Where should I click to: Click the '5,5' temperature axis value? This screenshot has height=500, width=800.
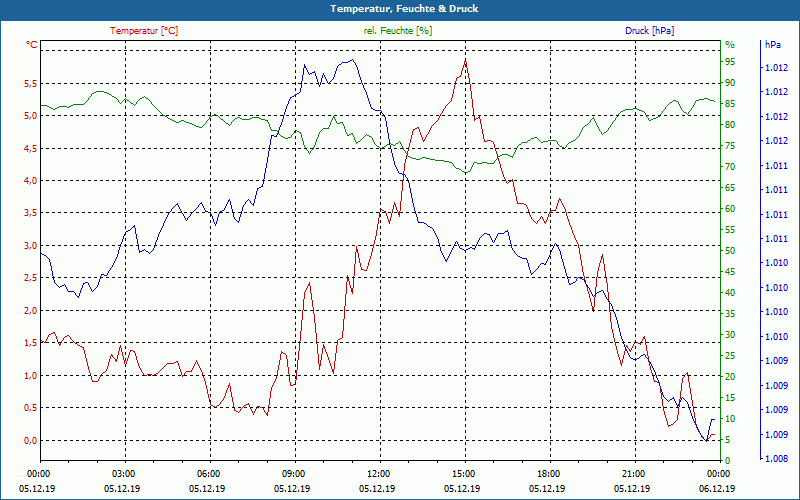31,83
